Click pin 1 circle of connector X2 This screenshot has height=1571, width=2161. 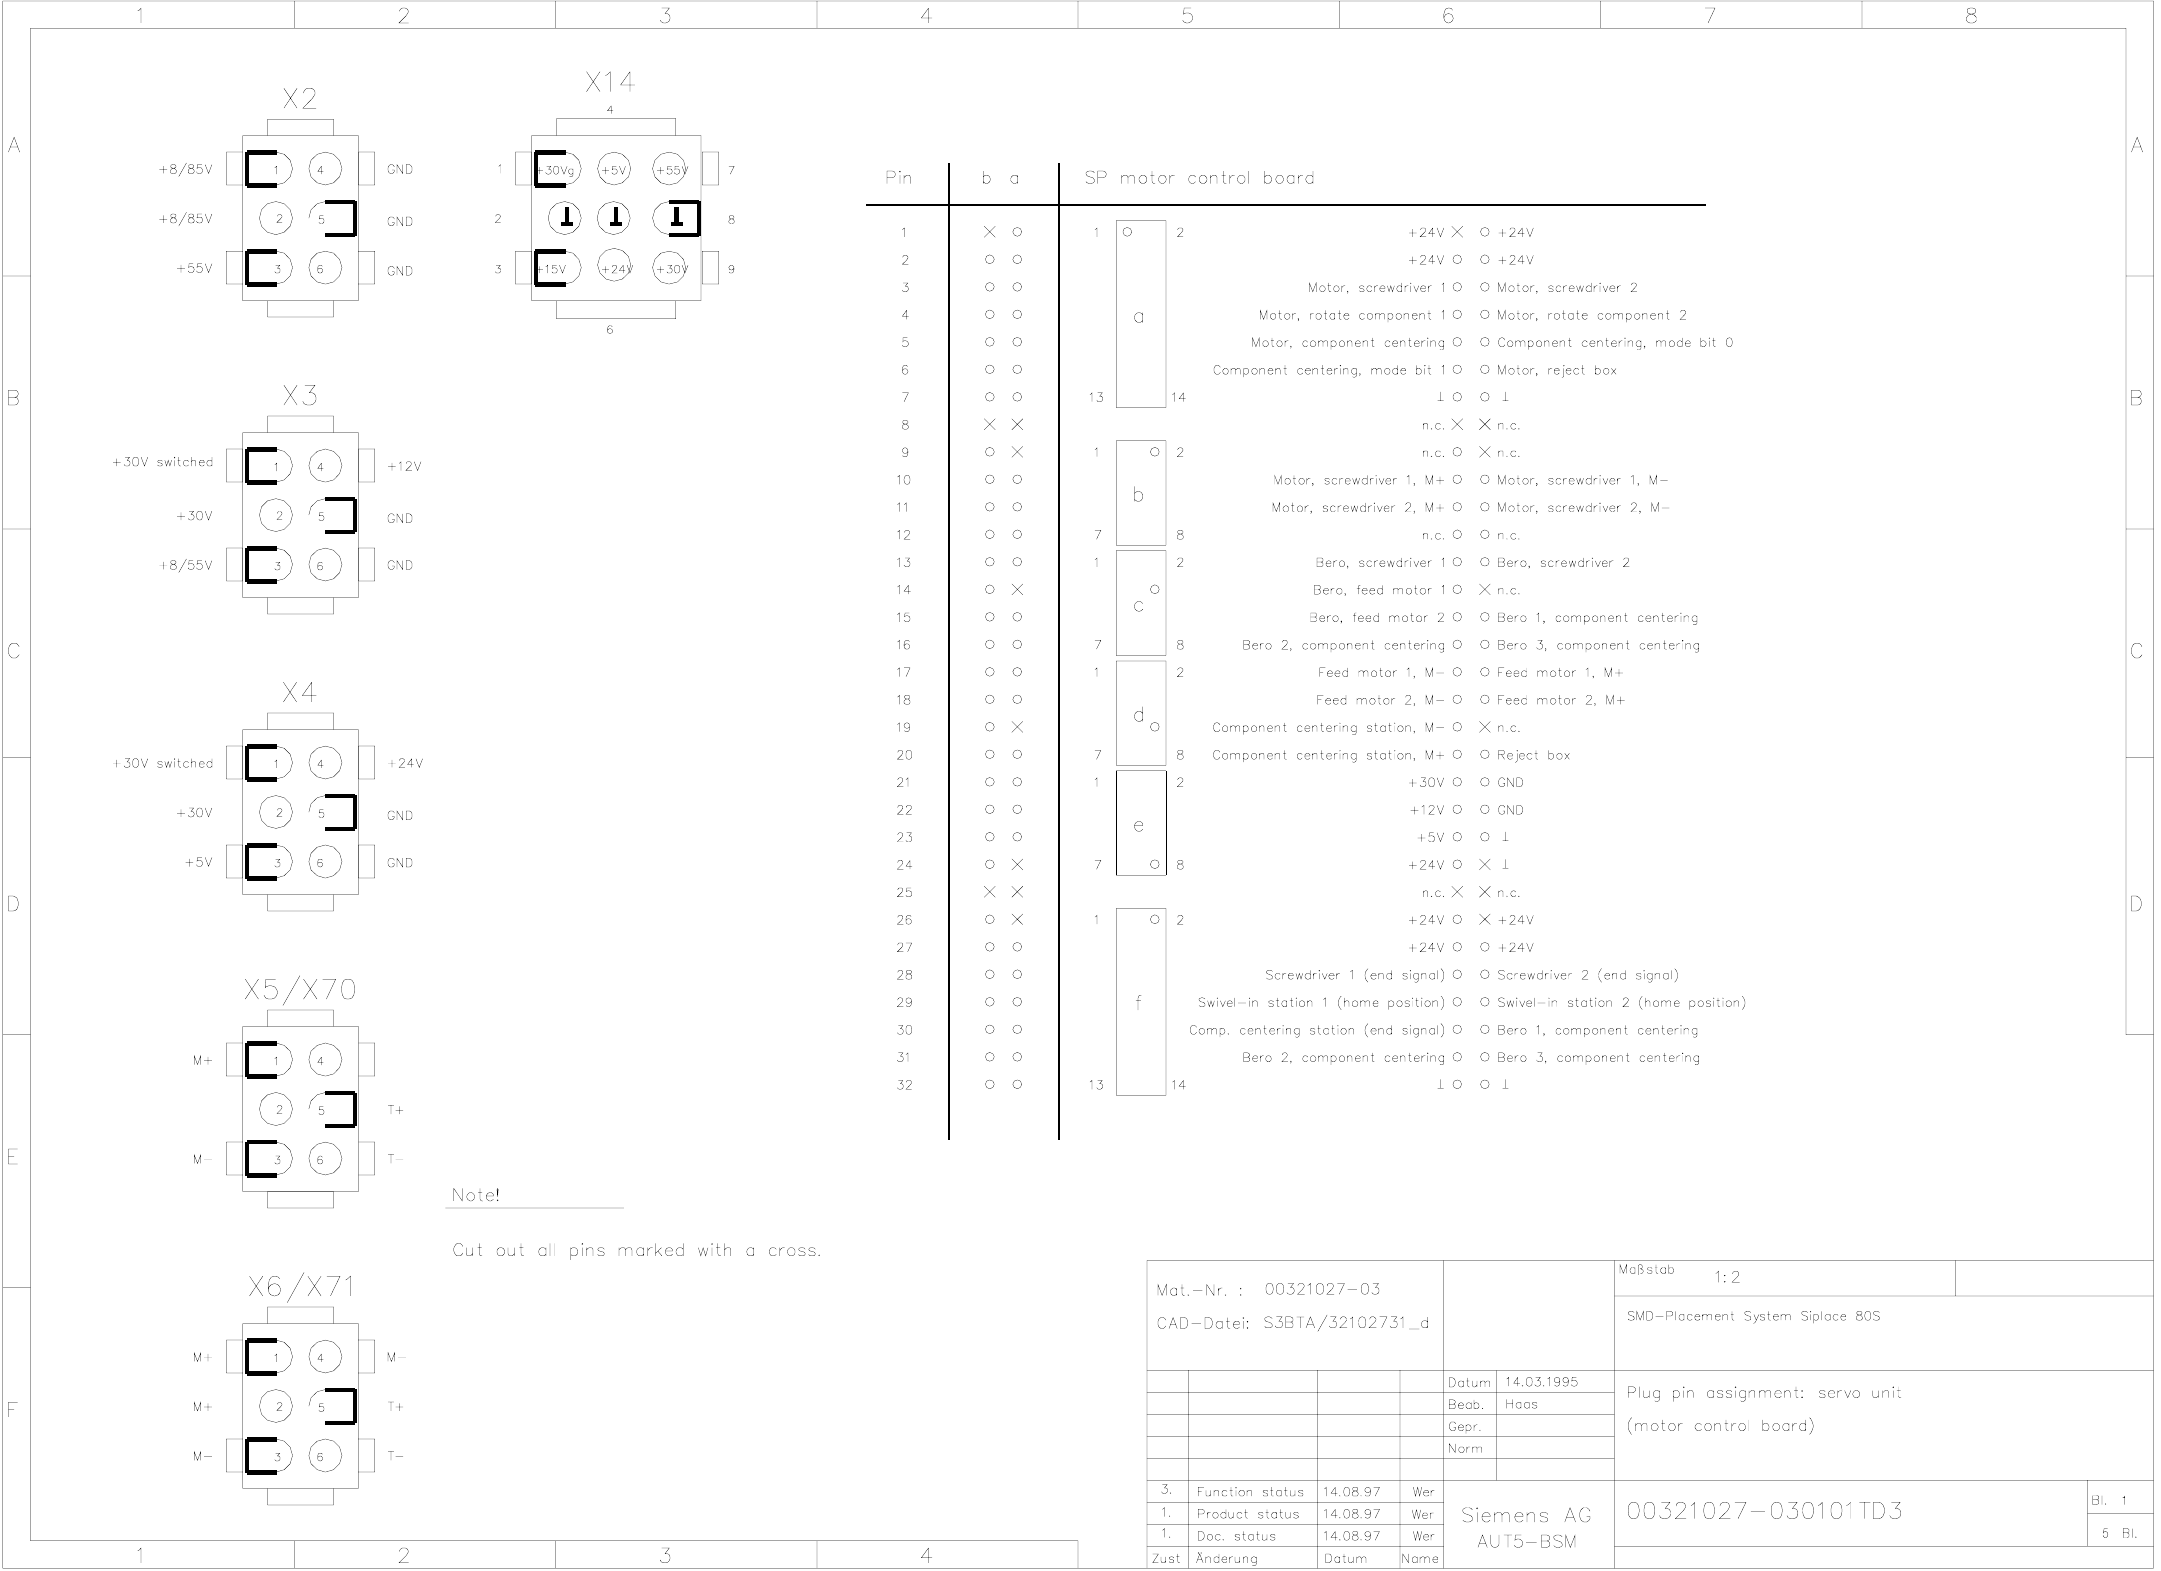(x=276, y=169)
